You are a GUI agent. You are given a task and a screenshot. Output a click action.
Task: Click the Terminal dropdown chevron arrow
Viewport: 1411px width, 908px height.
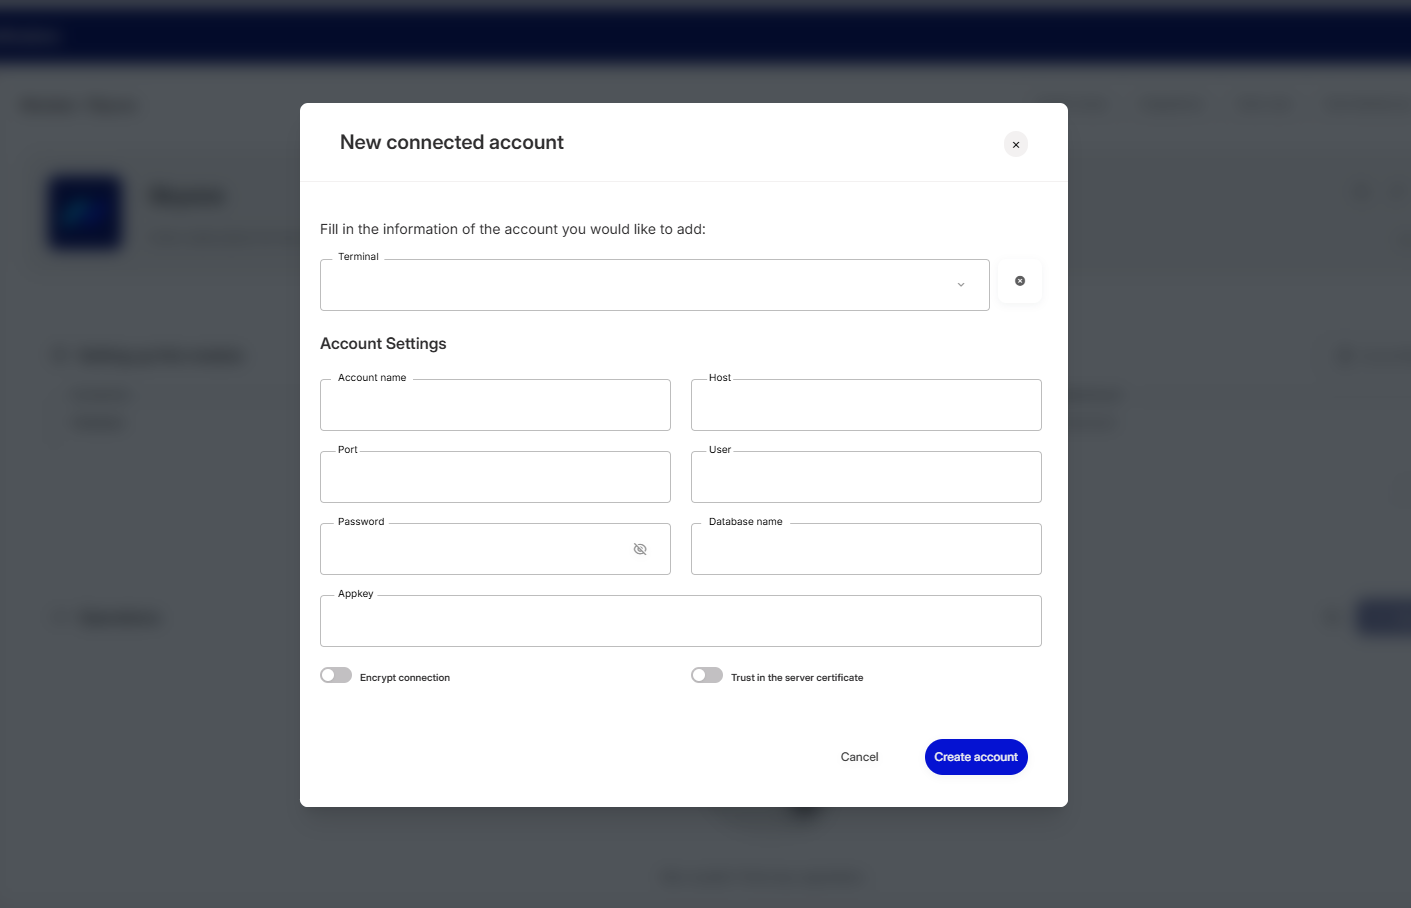[x=961, y=285]
